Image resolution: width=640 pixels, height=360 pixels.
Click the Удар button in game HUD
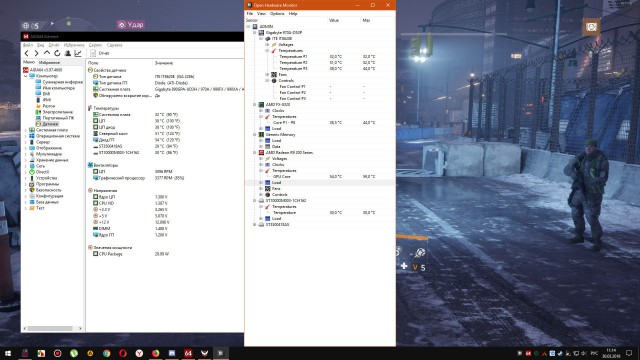pyautogui.click(x=131, y=25)
